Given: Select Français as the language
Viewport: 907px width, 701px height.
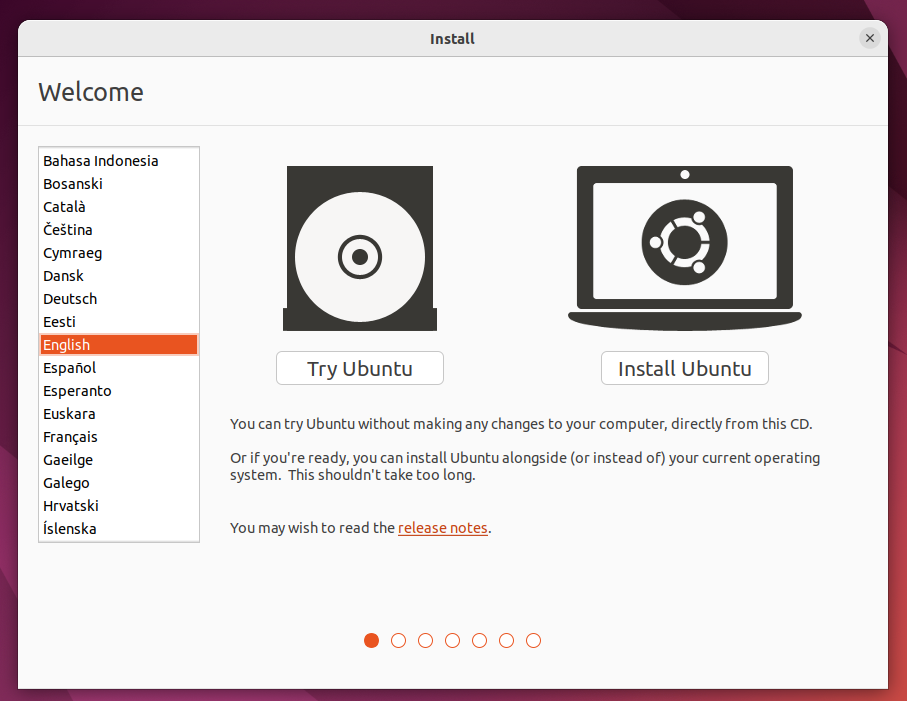Looking at the screenshot, I should [70, 437].
